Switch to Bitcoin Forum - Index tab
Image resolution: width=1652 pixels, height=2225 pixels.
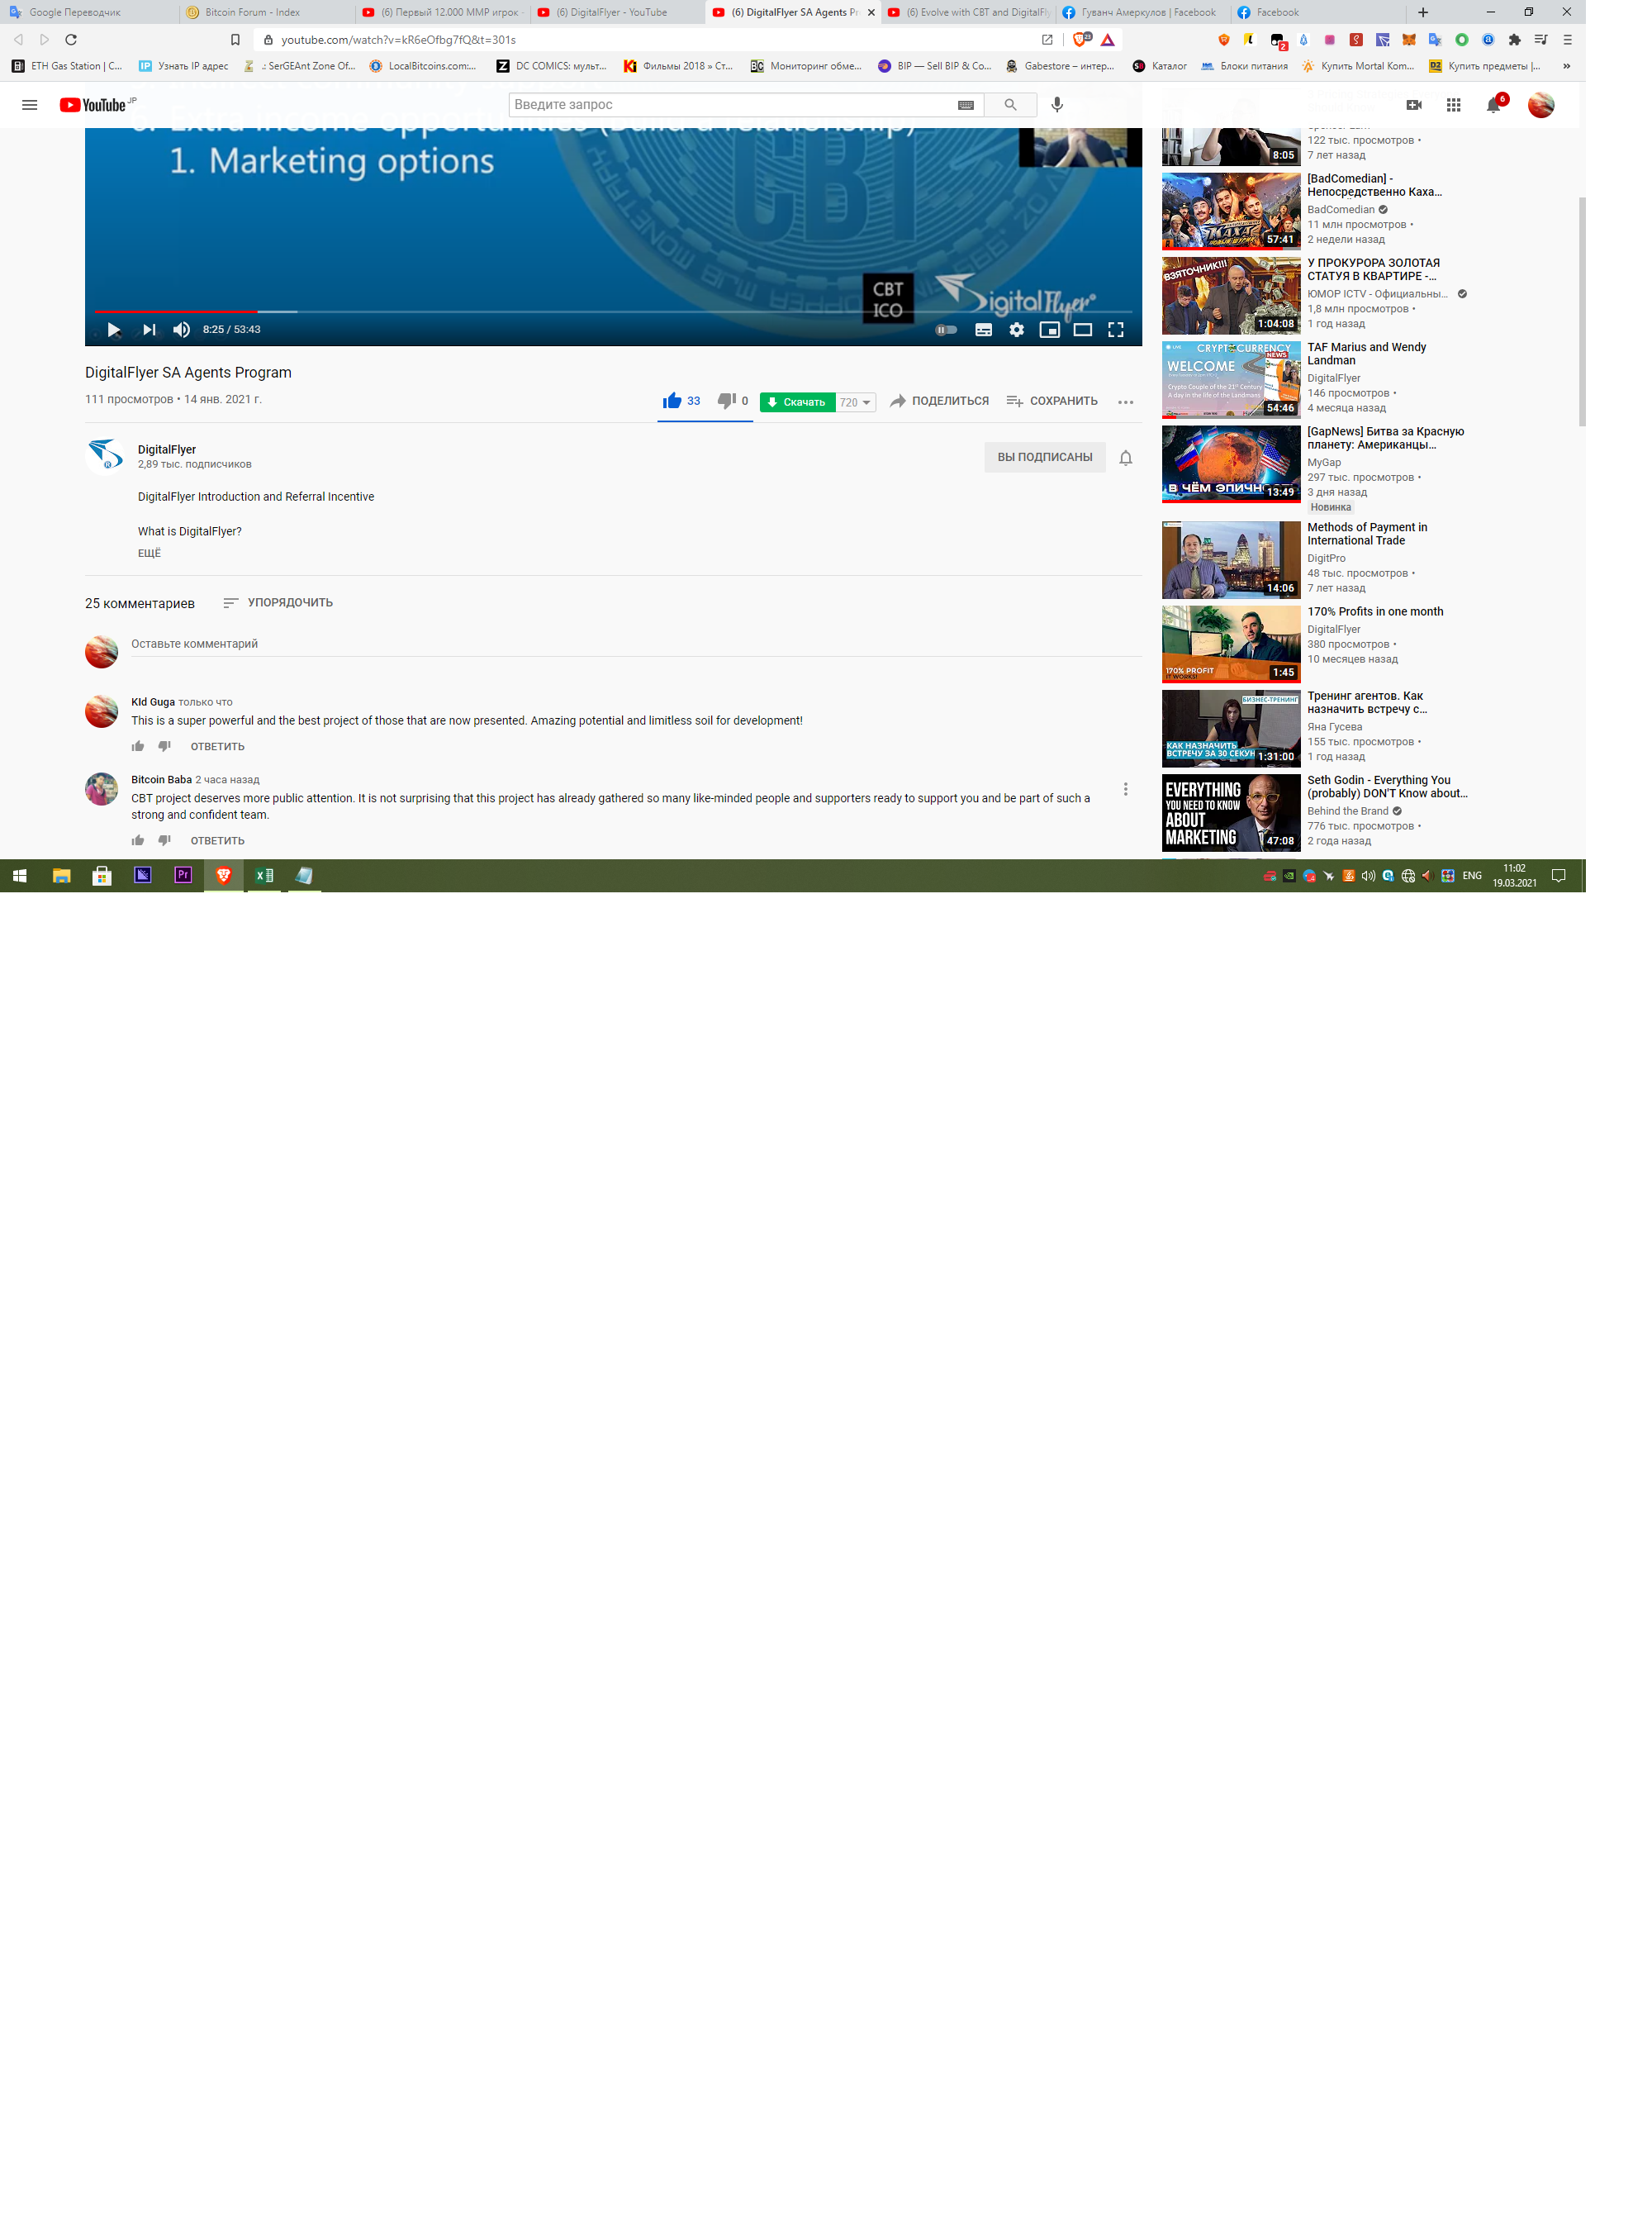coord(265,12)
